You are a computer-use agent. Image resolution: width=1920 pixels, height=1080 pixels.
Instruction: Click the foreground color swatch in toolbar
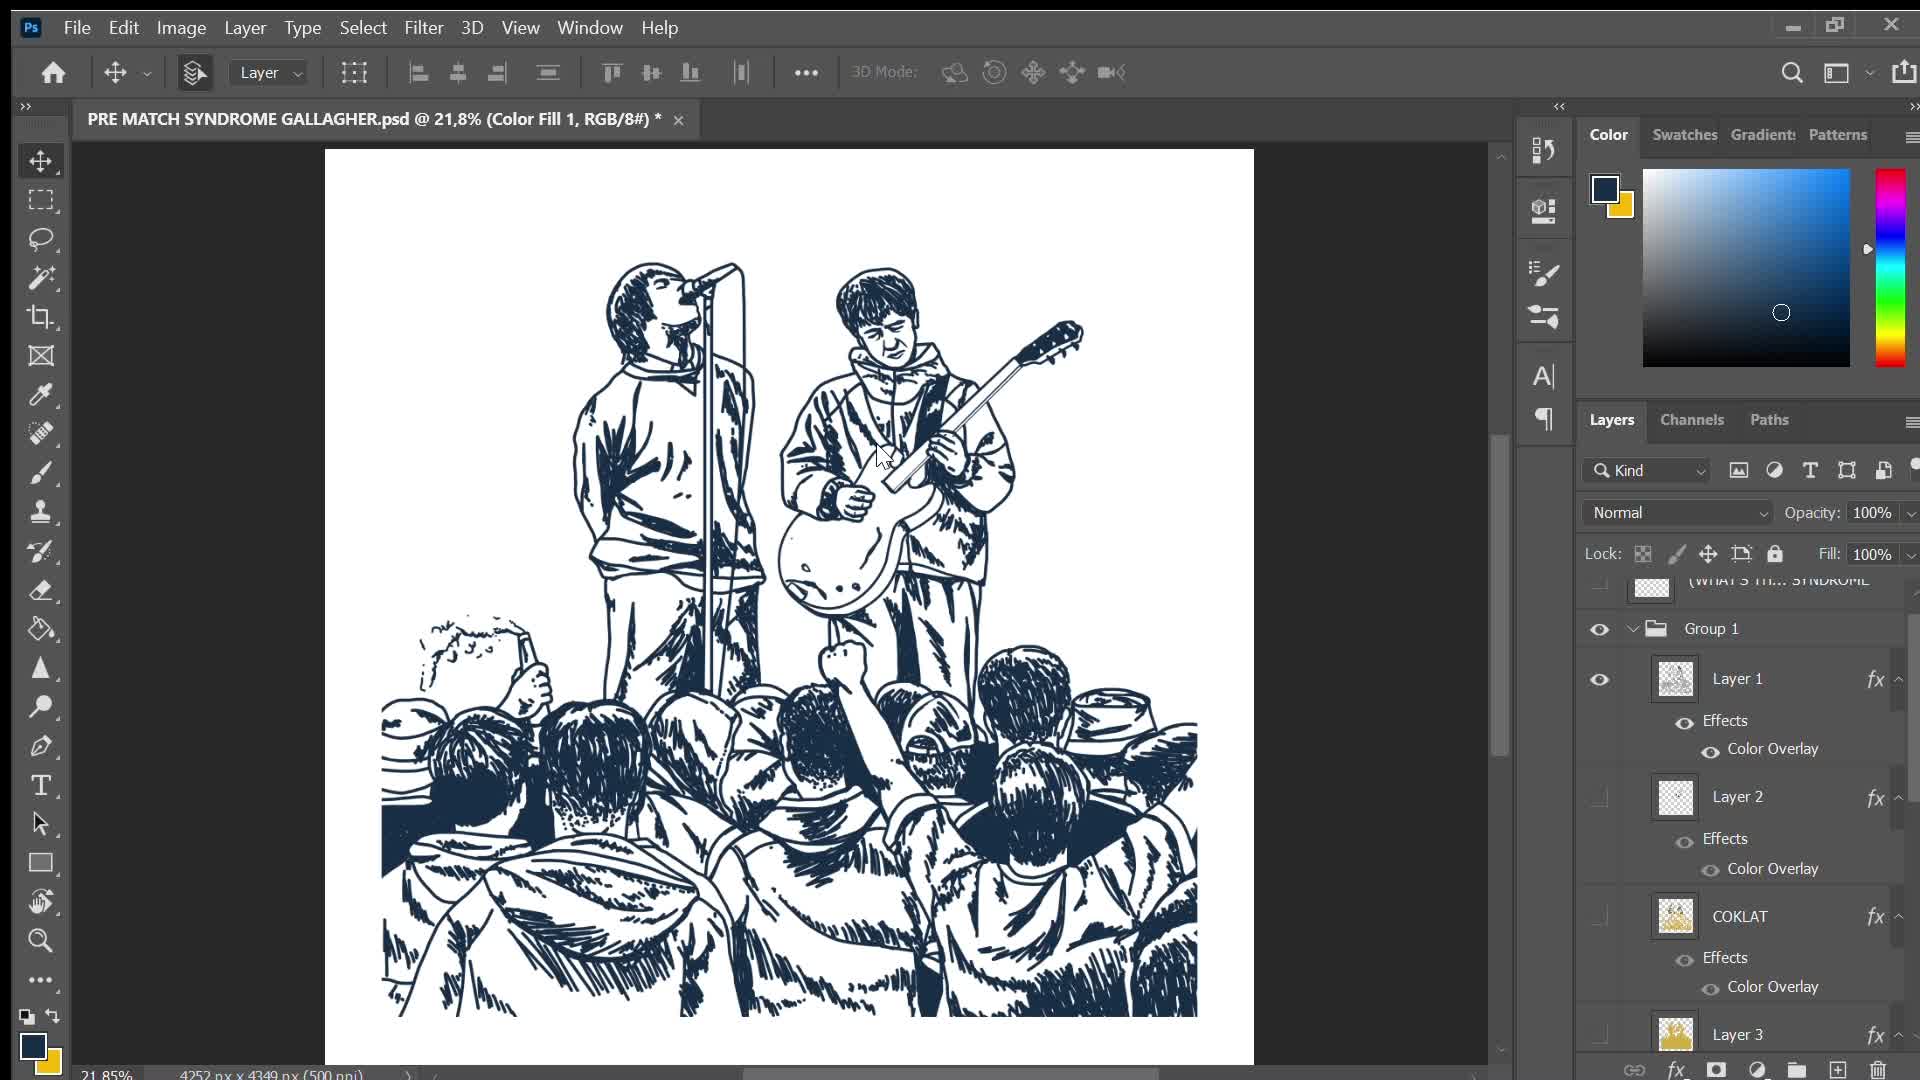pos(32,1046)
